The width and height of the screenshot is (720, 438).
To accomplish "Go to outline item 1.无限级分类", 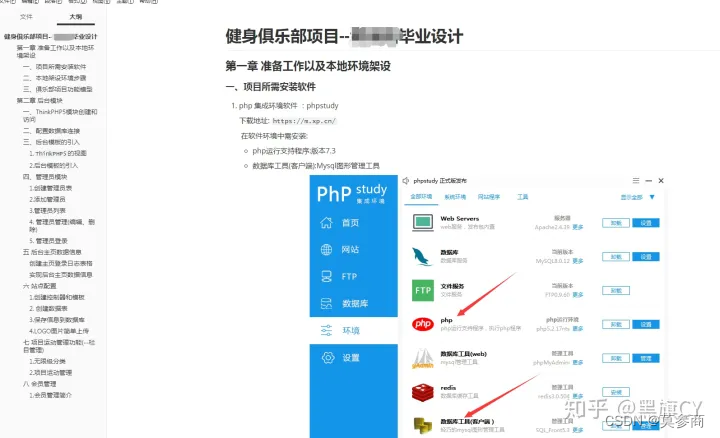I will [x=47, y=361].
